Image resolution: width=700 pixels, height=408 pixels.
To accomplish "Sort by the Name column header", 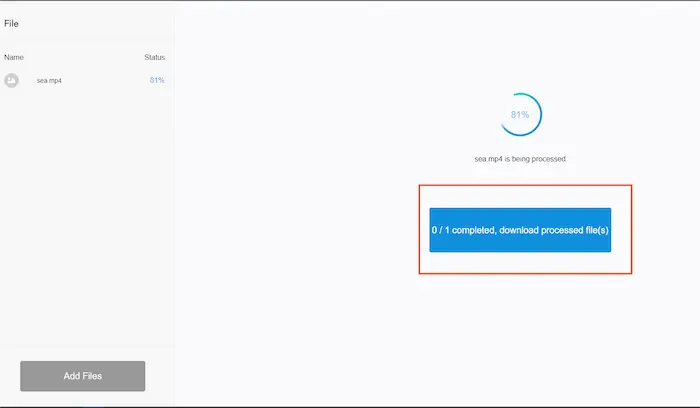I will click(x=14, y=58).
